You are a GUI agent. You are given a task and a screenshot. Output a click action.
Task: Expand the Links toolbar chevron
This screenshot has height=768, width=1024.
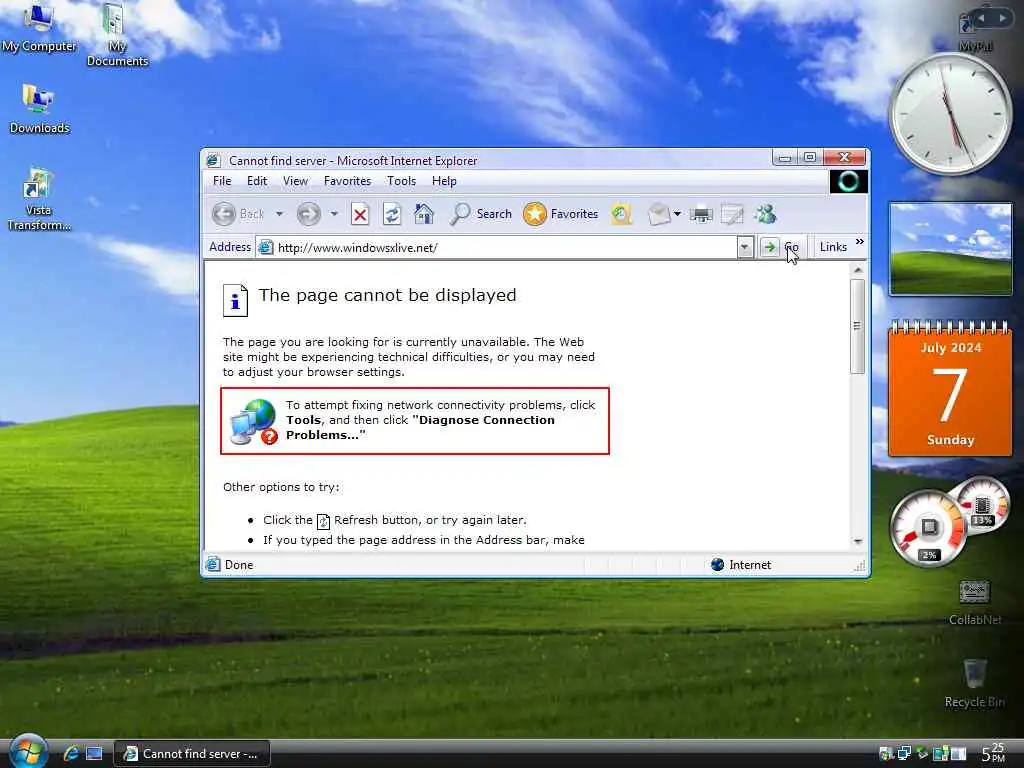point(859,242)
